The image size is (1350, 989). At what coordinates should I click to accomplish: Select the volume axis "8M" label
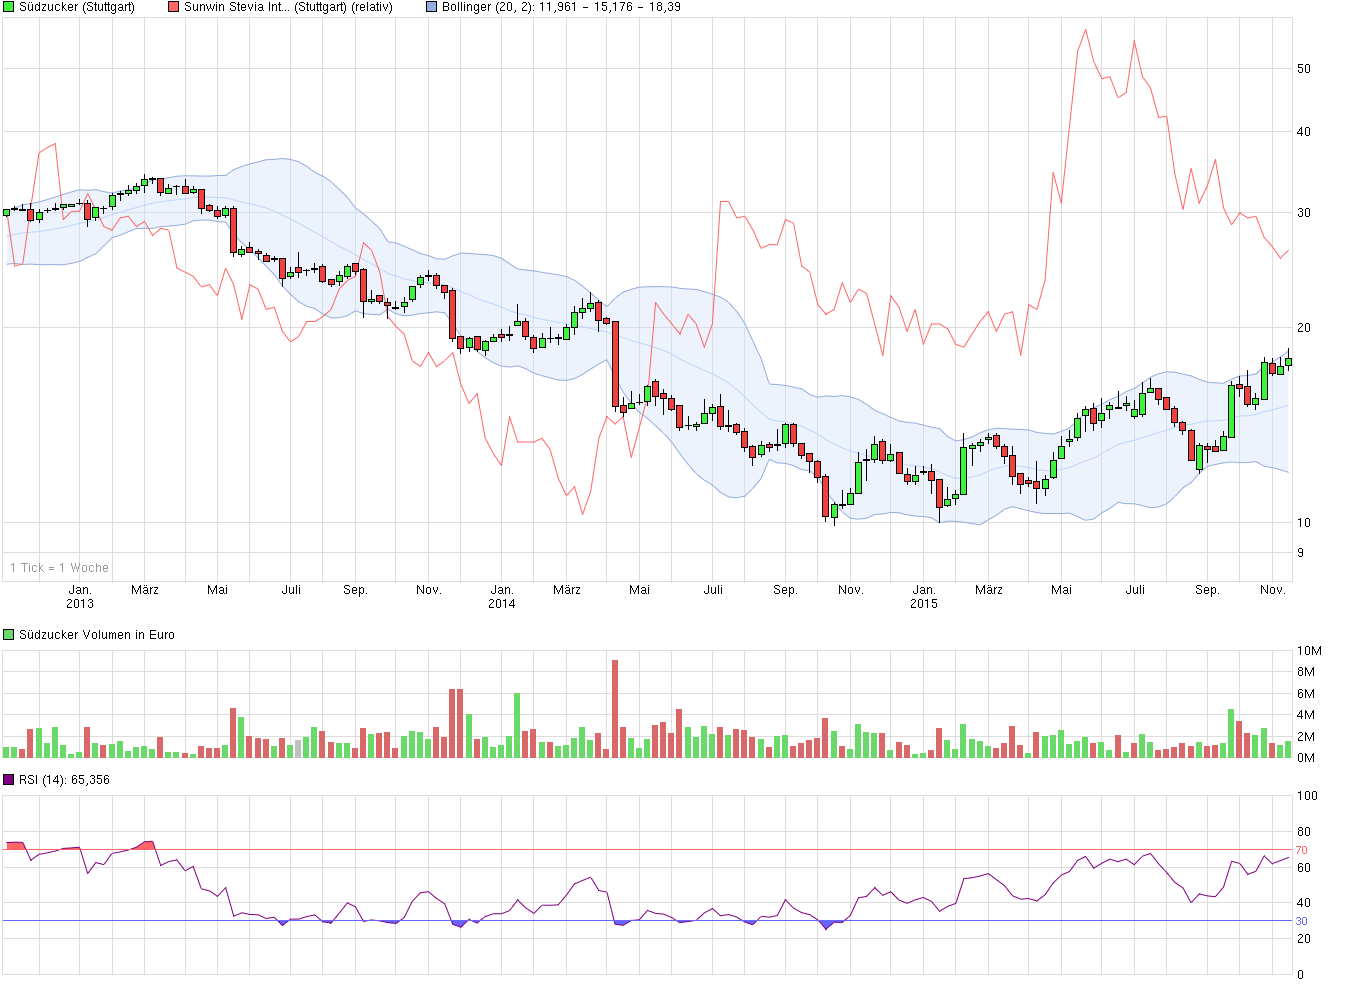(1306, 673)
